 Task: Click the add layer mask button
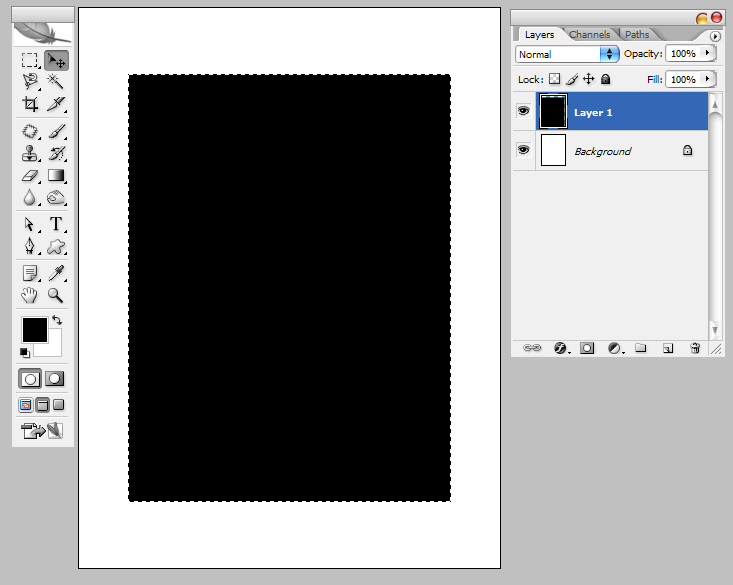587,348
